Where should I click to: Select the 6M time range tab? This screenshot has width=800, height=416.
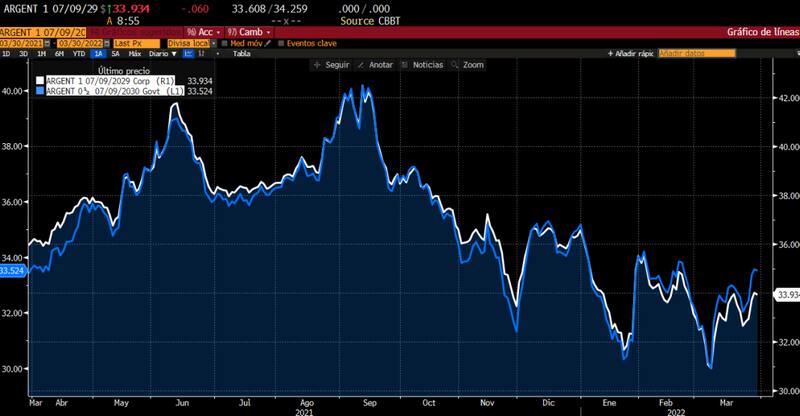59,53
